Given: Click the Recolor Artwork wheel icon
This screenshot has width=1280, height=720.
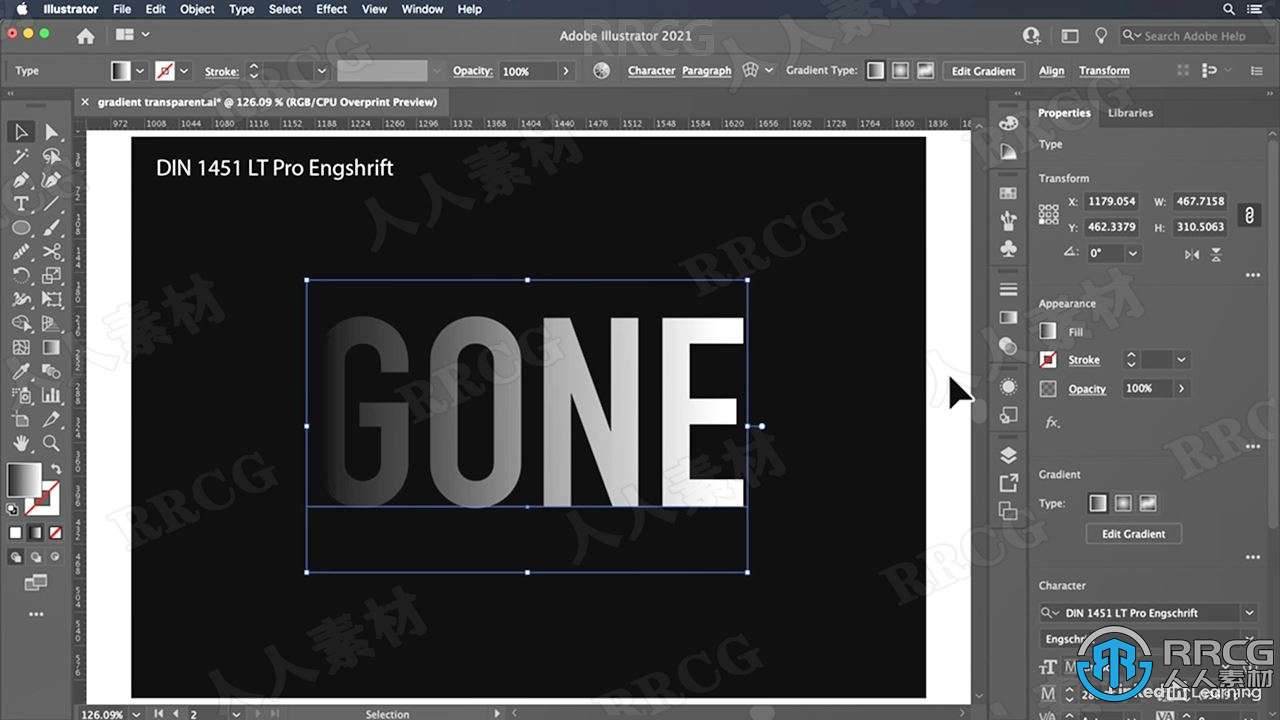Looking at the screenshot, I should [x=601, y=71].
